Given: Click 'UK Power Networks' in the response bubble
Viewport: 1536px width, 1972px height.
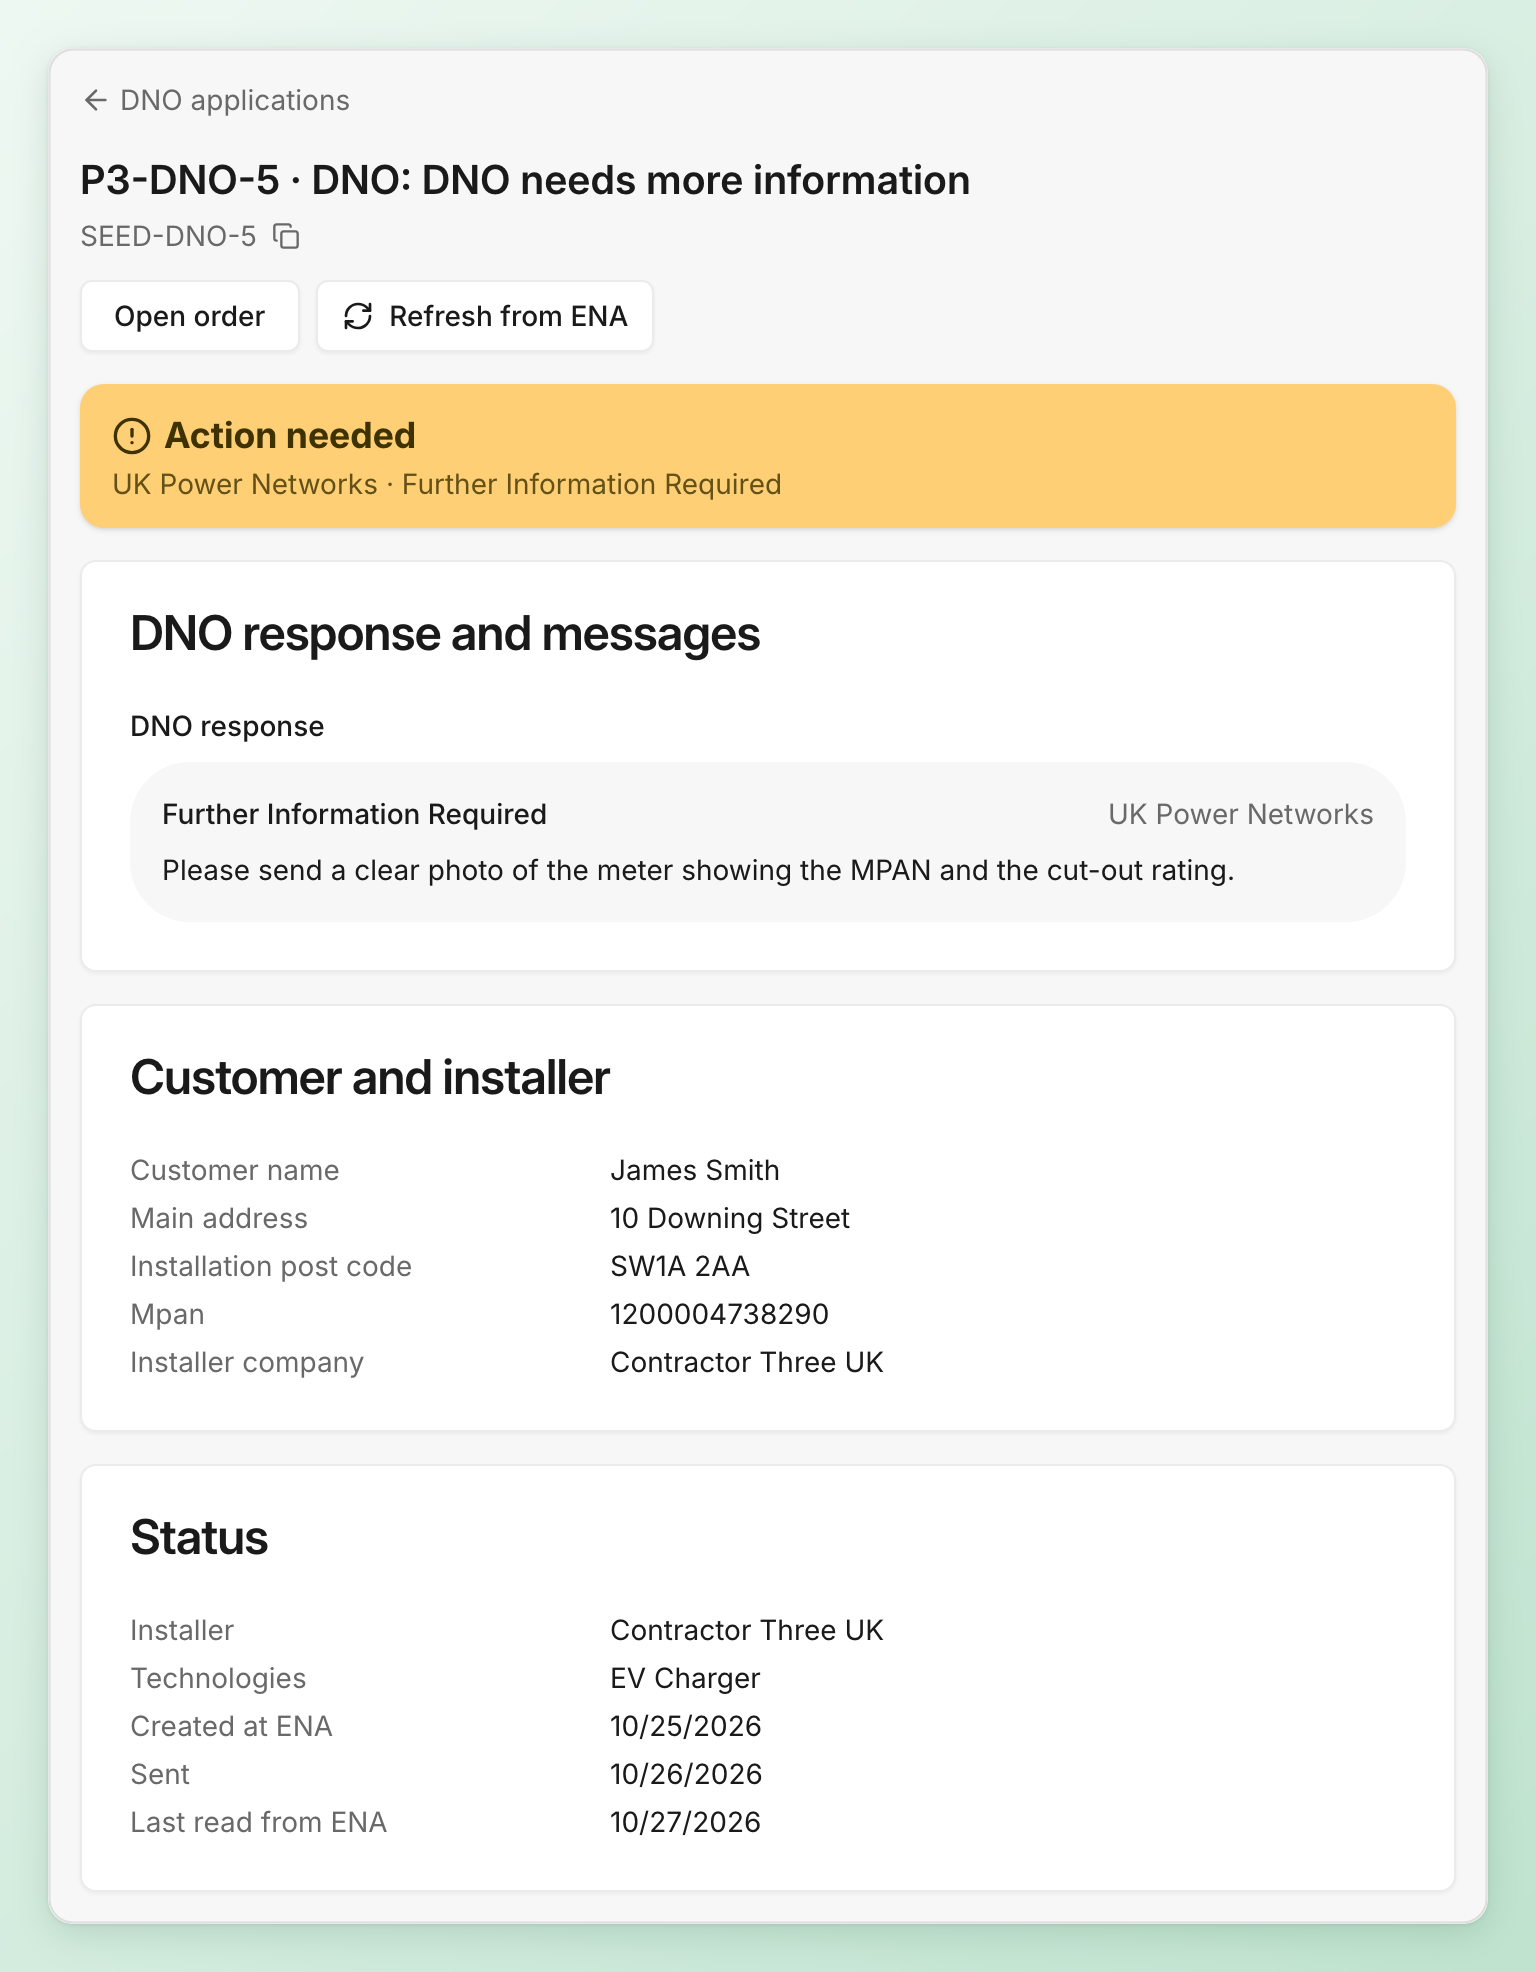Looking at the screenshot, I should 1240,814.
